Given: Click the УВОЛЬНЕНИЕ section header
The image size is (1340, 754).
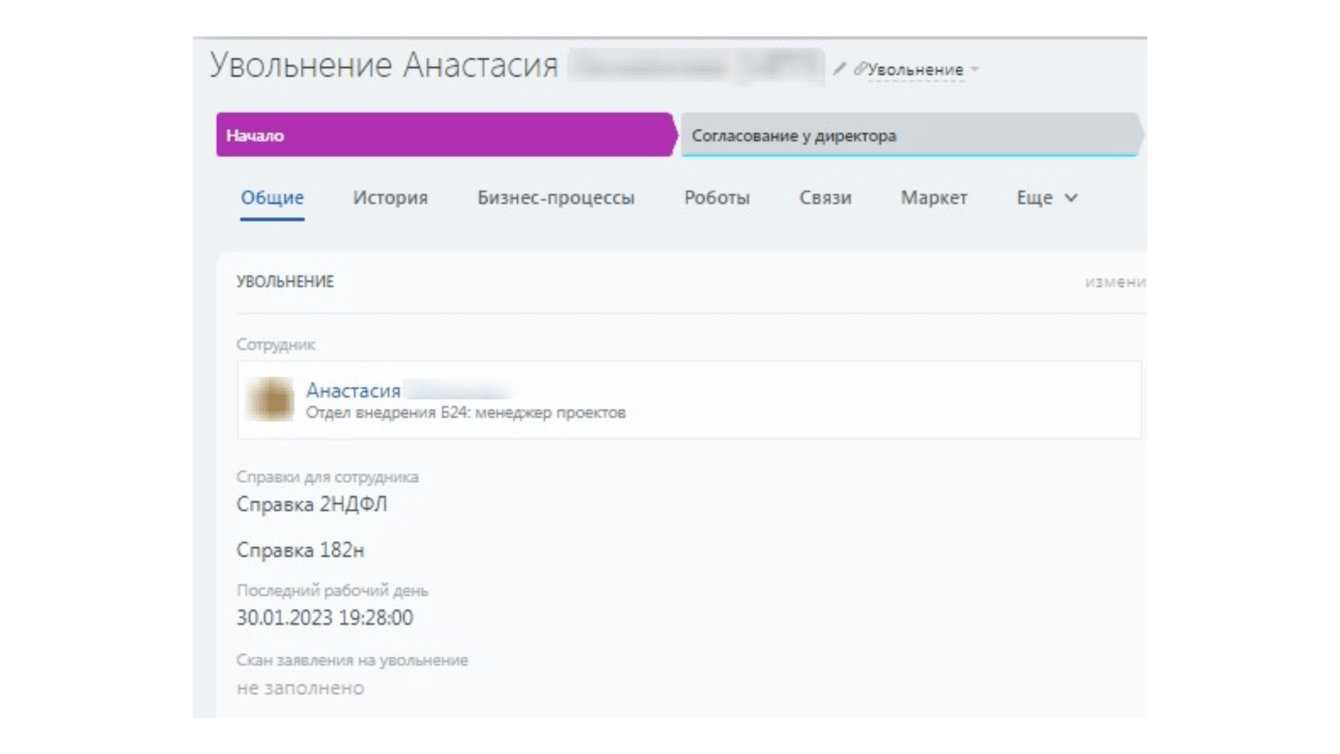Looking at the screenshot, I should tap(285, 282).
